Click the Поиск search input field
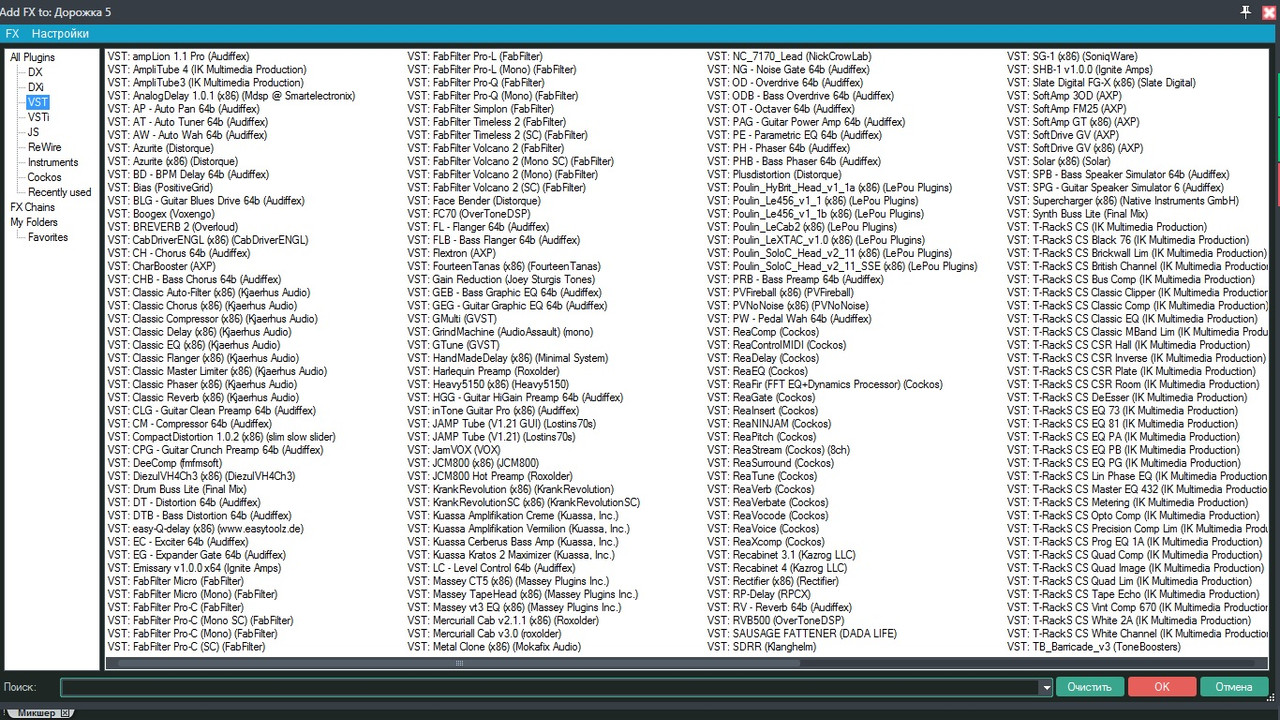Image resolution: width=1280 pixels, height=720 pixels. click(549, 687)
